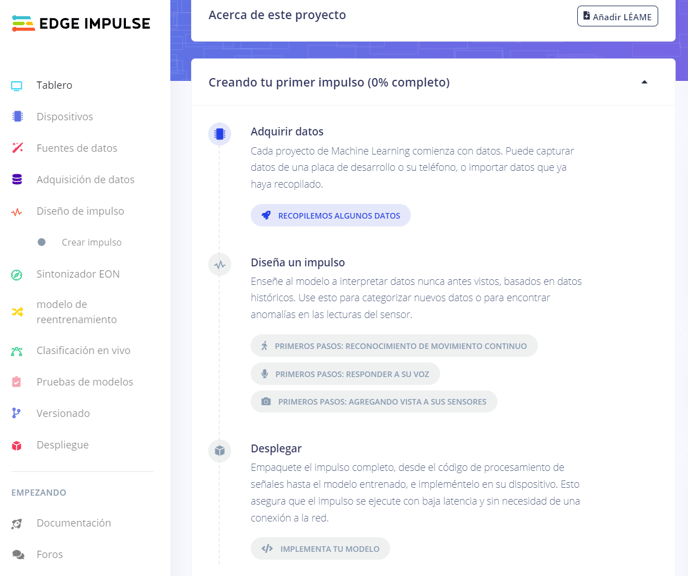Click the Fuentes de datos wand icon
Screen dimensions: 688x576
click(18, 148)
